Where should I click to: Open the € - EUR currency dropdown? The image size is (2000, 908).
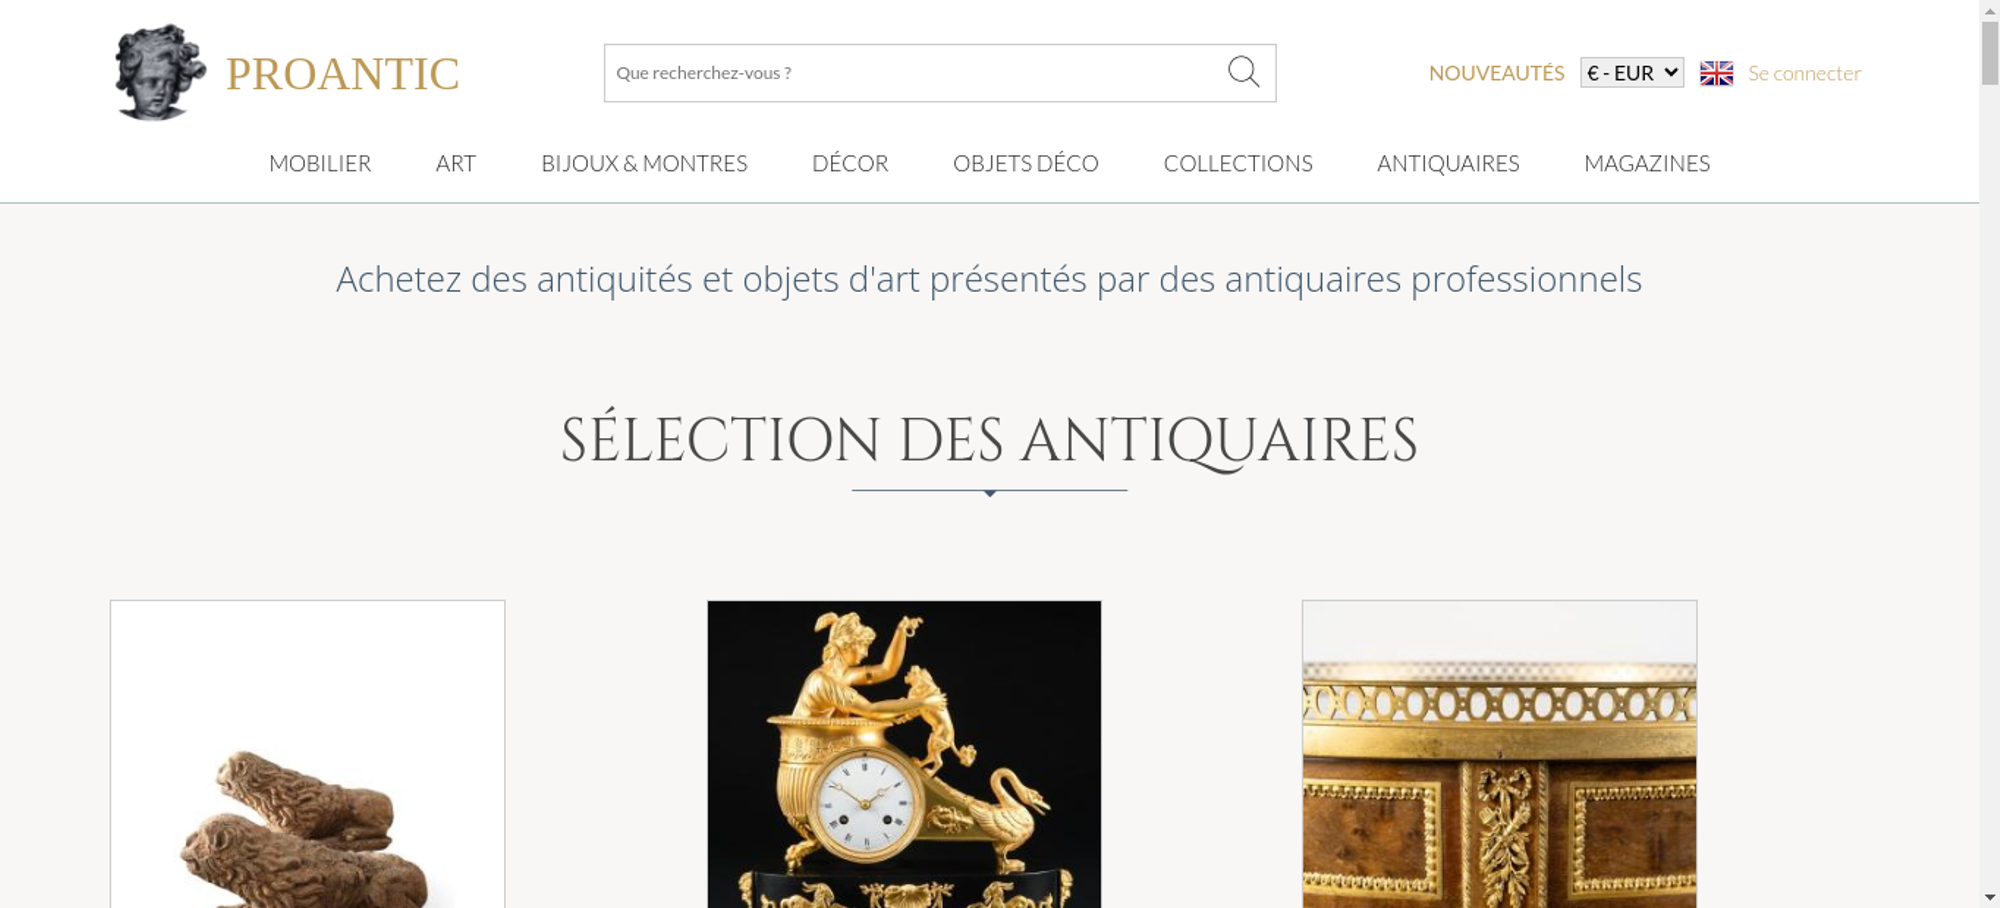pos(1631,73)
